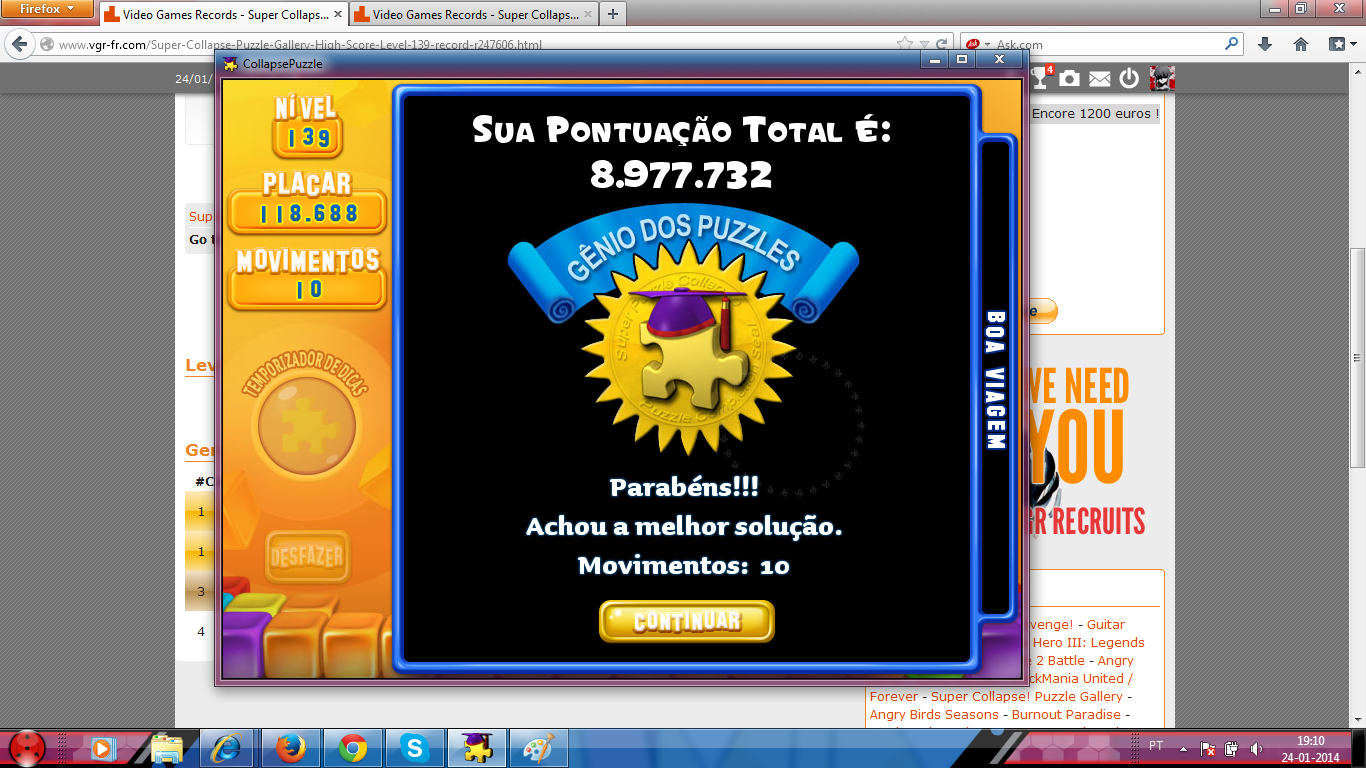This screenshot has width=1366, height=768.
Task: Open the trophy notifications icon
Action: (1041, 78)
